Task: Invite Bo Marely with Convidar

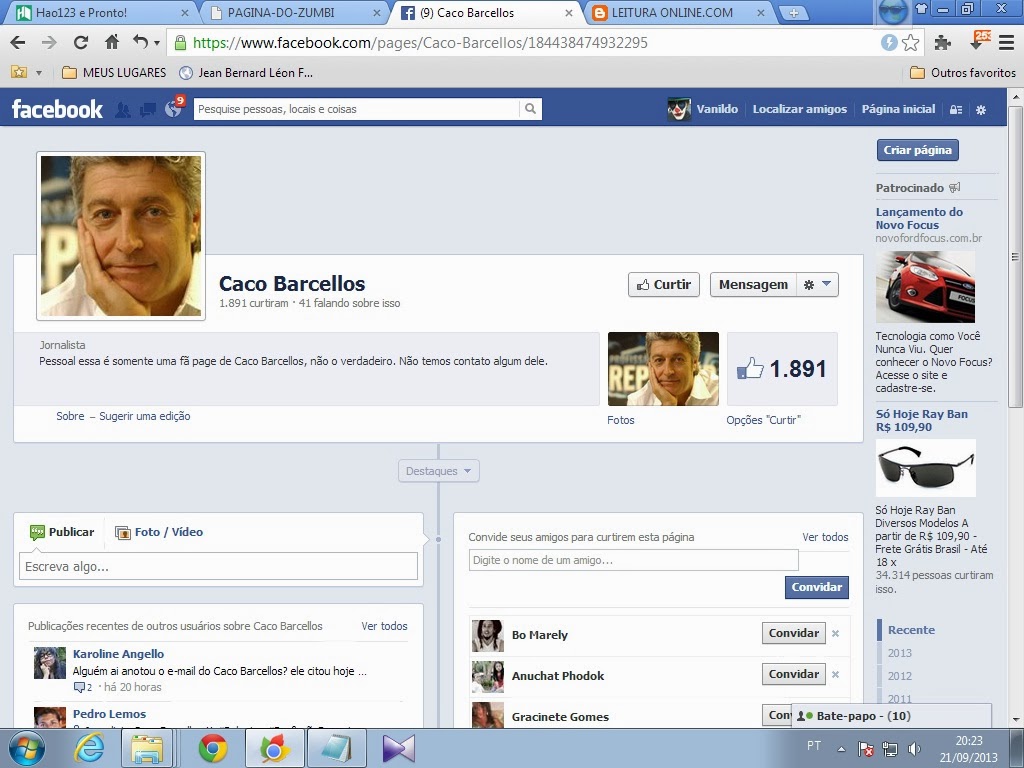Action: pos(793,633)
